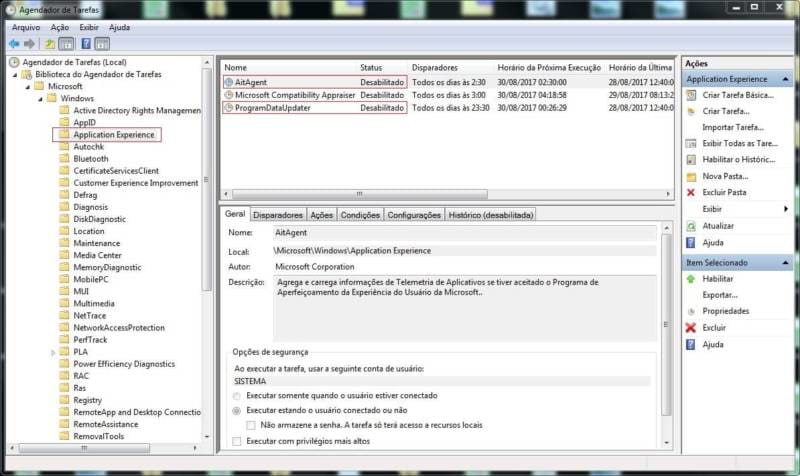Click the Agendador de Tarefas (Local) clock icon
The image size is (800, 476).
pos(14,62)
